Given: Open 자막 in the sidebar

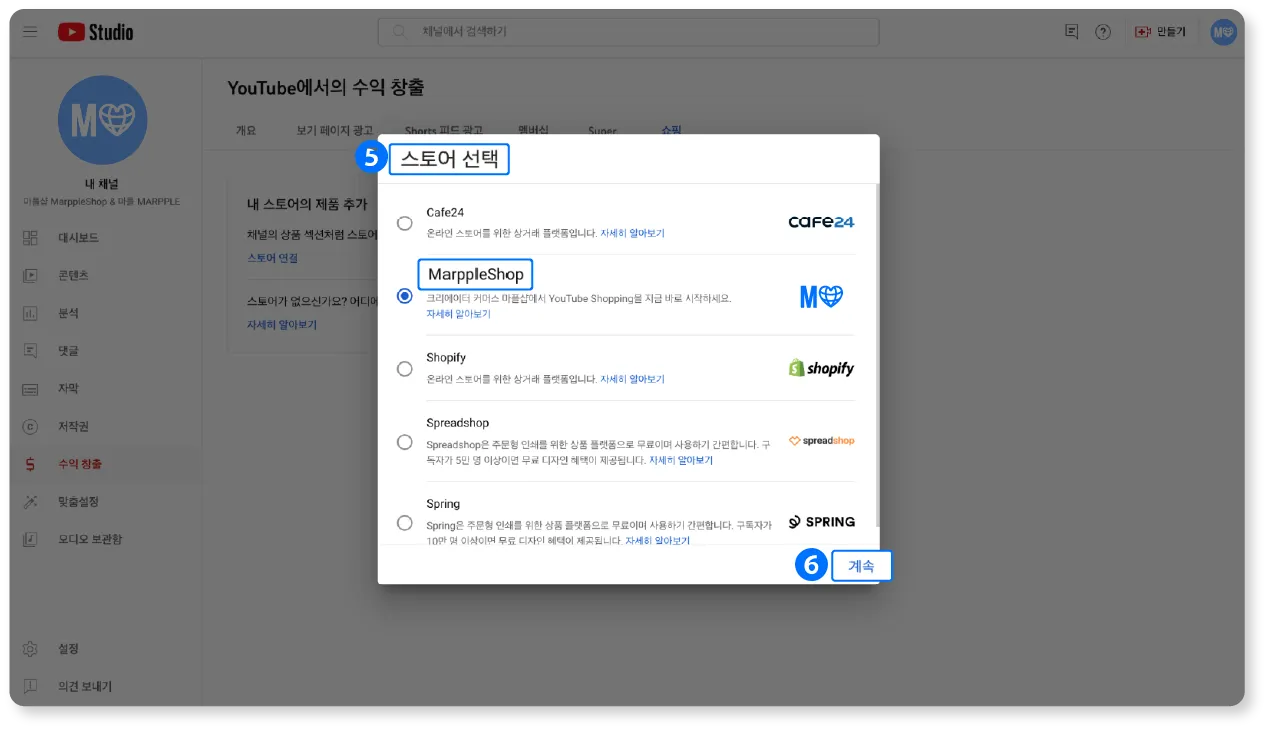Looking at the screenshot, I should tap(68, 388).
